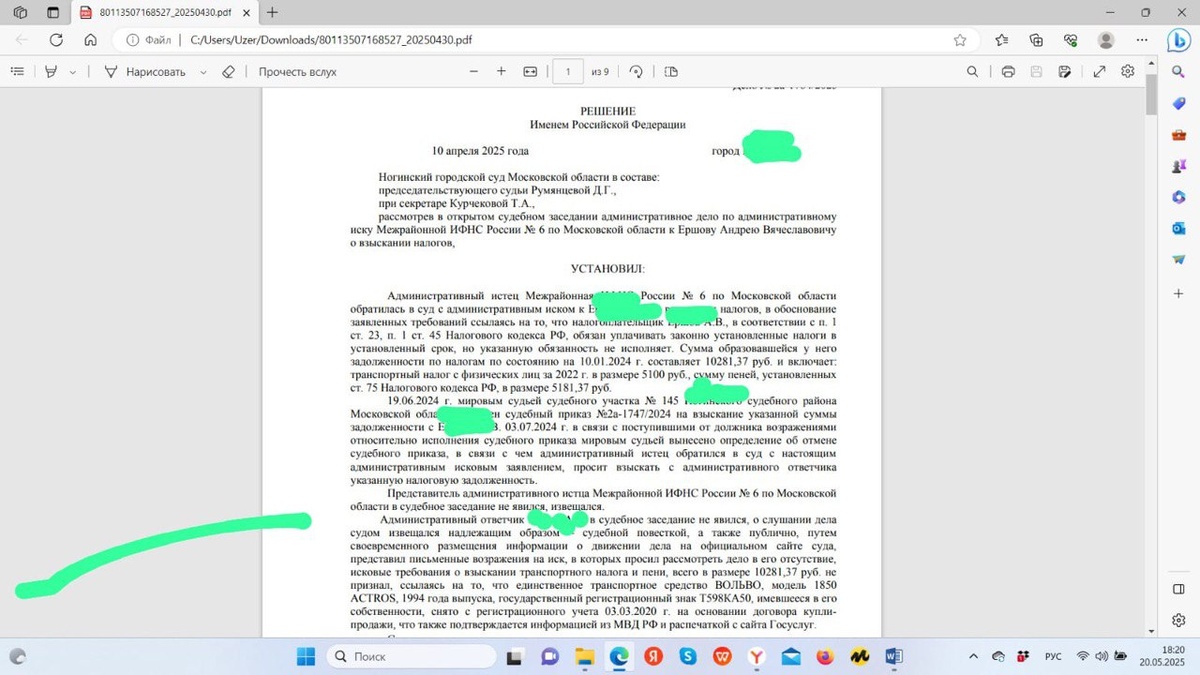Open a new tab
This screenshot has width=1200, height=675.
pos(272,12)
